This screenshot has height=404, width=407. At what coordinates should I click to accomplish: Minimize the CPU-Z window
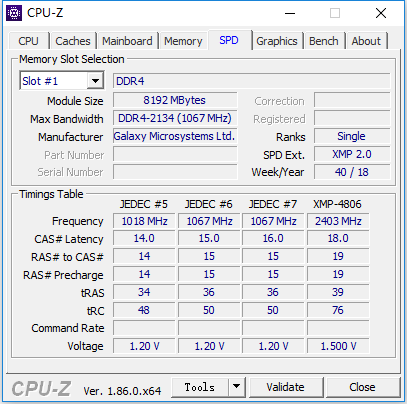click(x=290, y=13)
